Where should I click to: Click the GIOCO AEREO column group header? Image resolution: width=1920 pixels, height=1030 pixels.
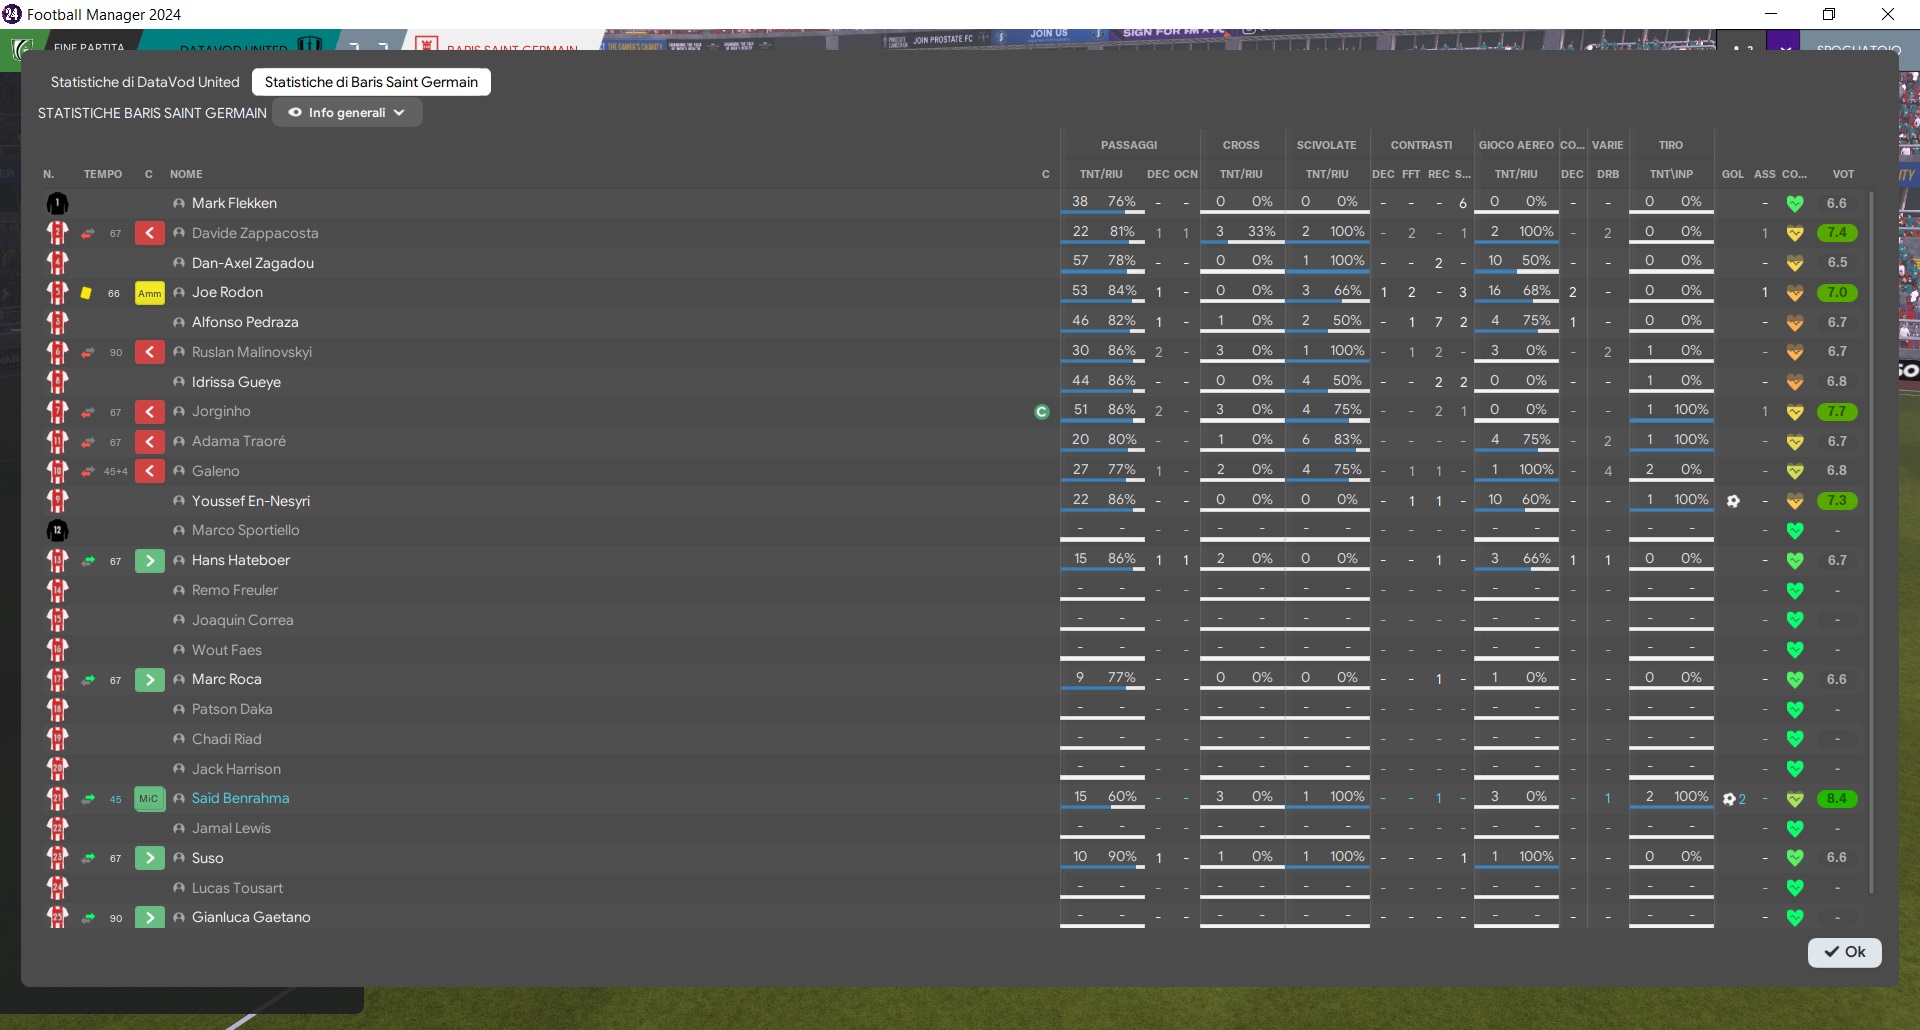click(1516, 145)
